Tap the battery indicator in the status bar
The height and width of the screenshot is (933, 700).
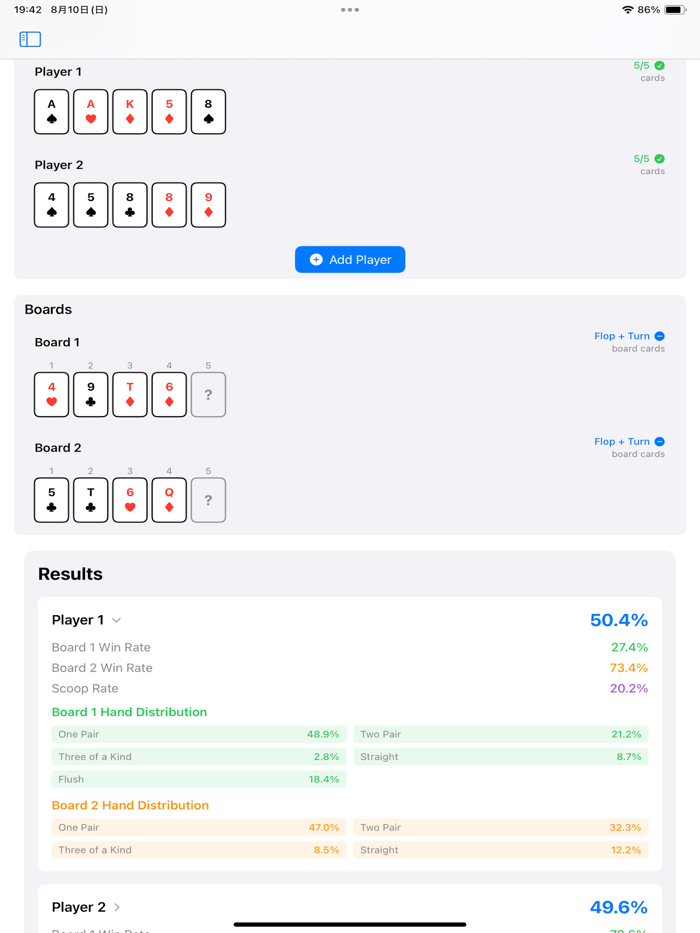674,10
